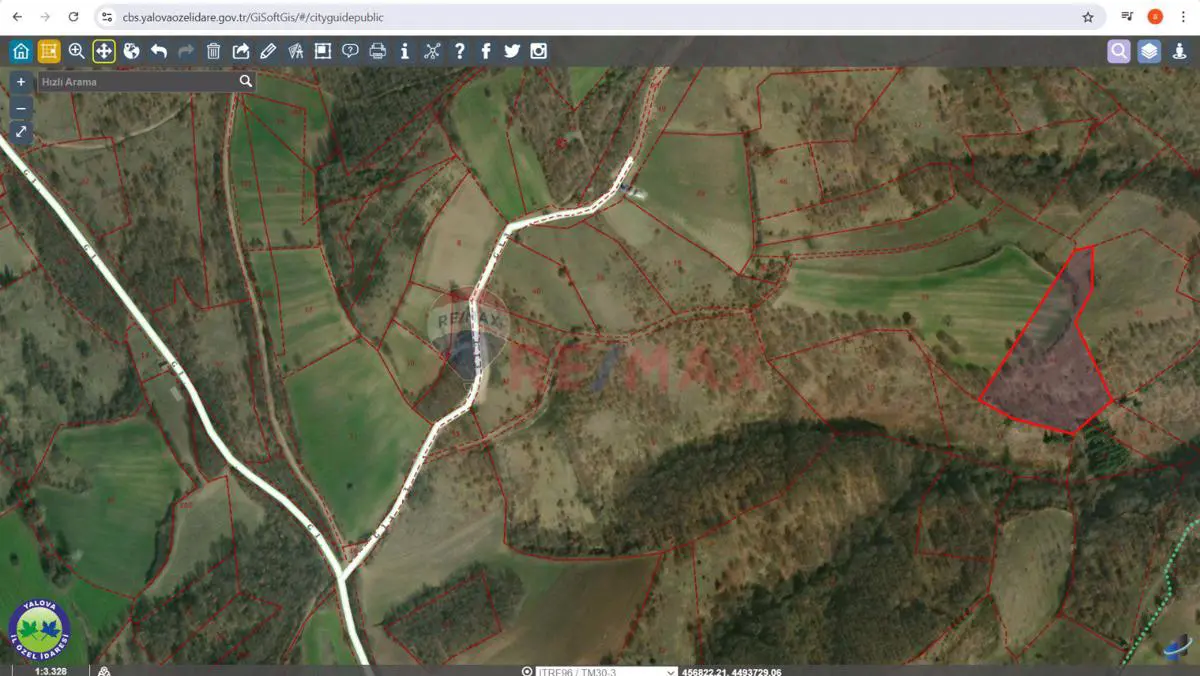
Task: Click the share/export arrow icon
Action: coord(241,51)
